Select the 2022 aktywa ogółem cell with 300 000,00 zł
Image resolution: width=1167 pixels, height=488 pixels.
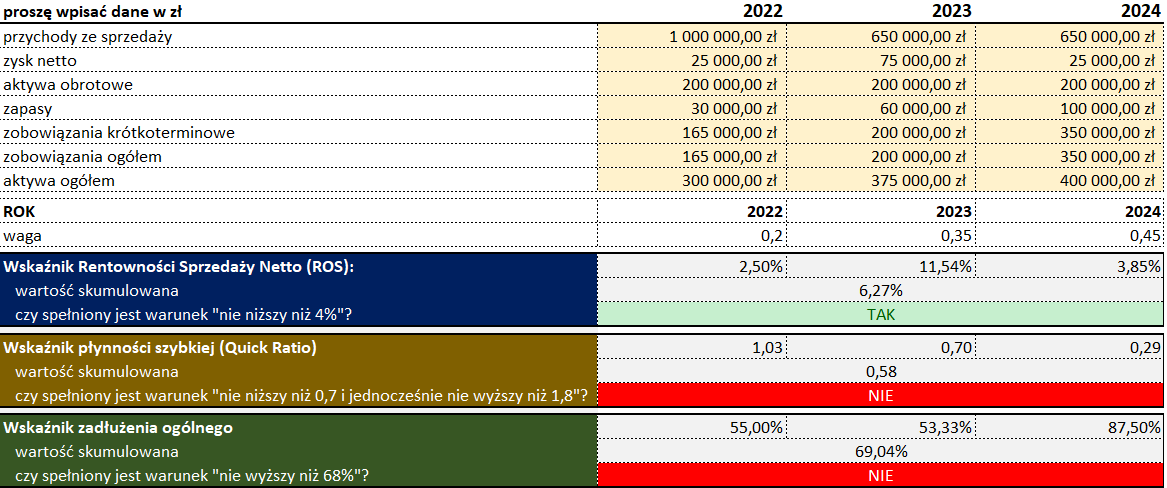pos(691,181)
